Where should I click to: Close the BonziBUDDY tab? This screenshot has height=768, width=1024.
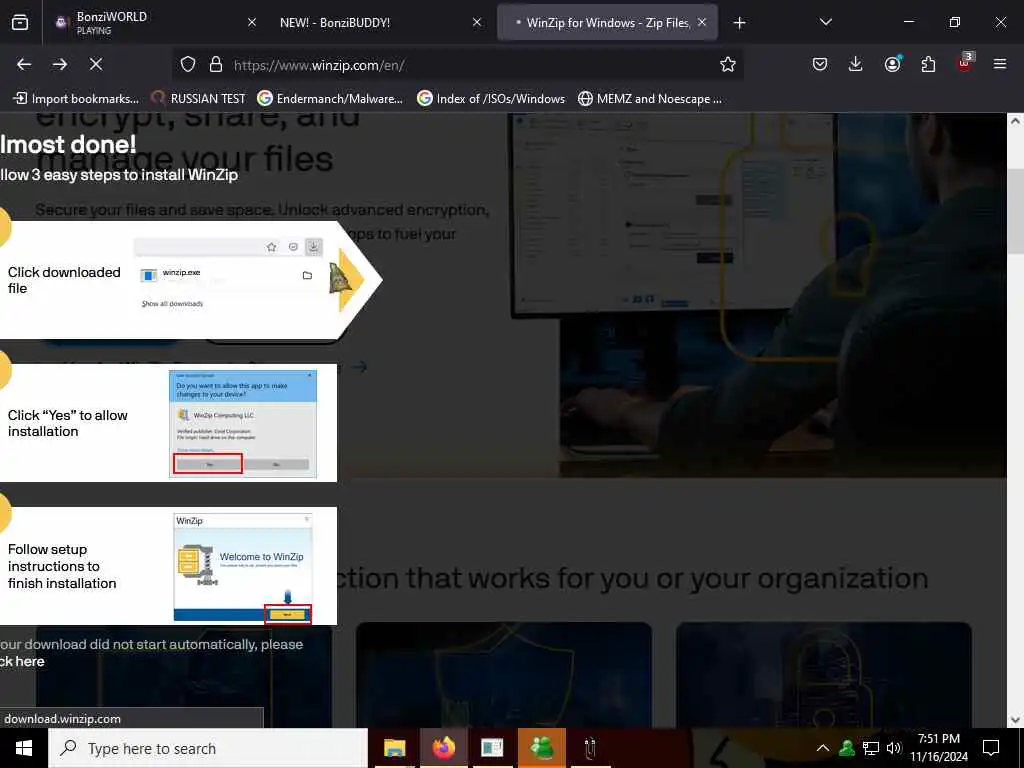[477, 23]
